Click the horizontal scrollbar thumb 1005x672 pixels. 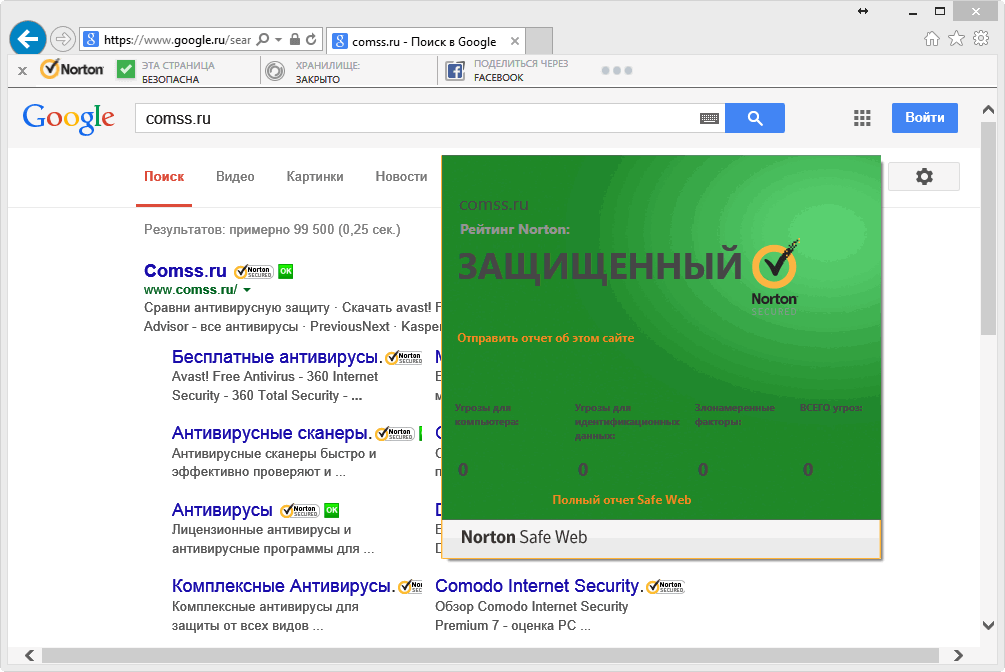click(490, 655)
